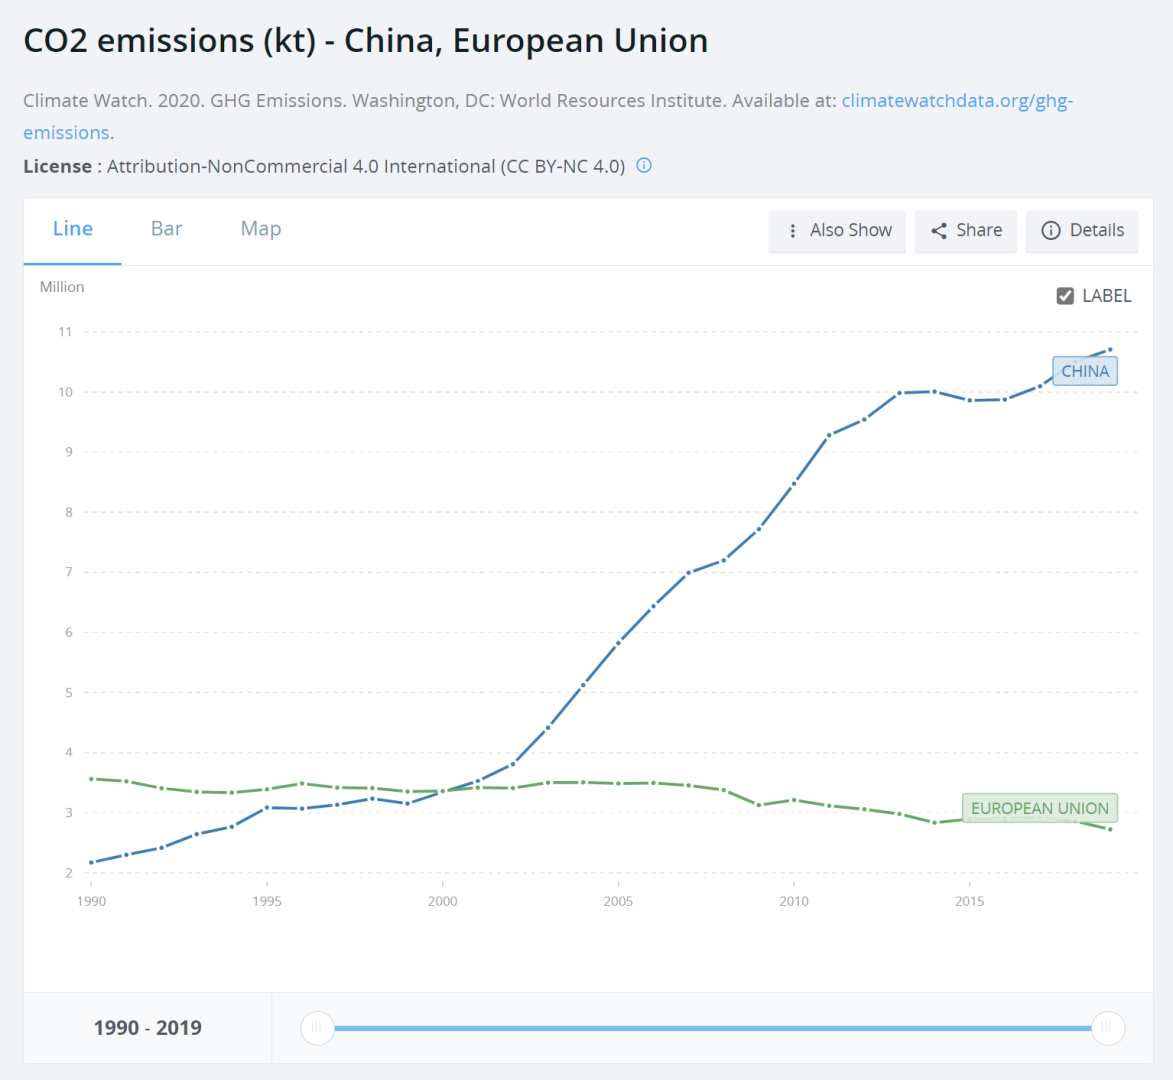Click the Share button text
The image size is (1173, 1080).
tap(978, 231)
